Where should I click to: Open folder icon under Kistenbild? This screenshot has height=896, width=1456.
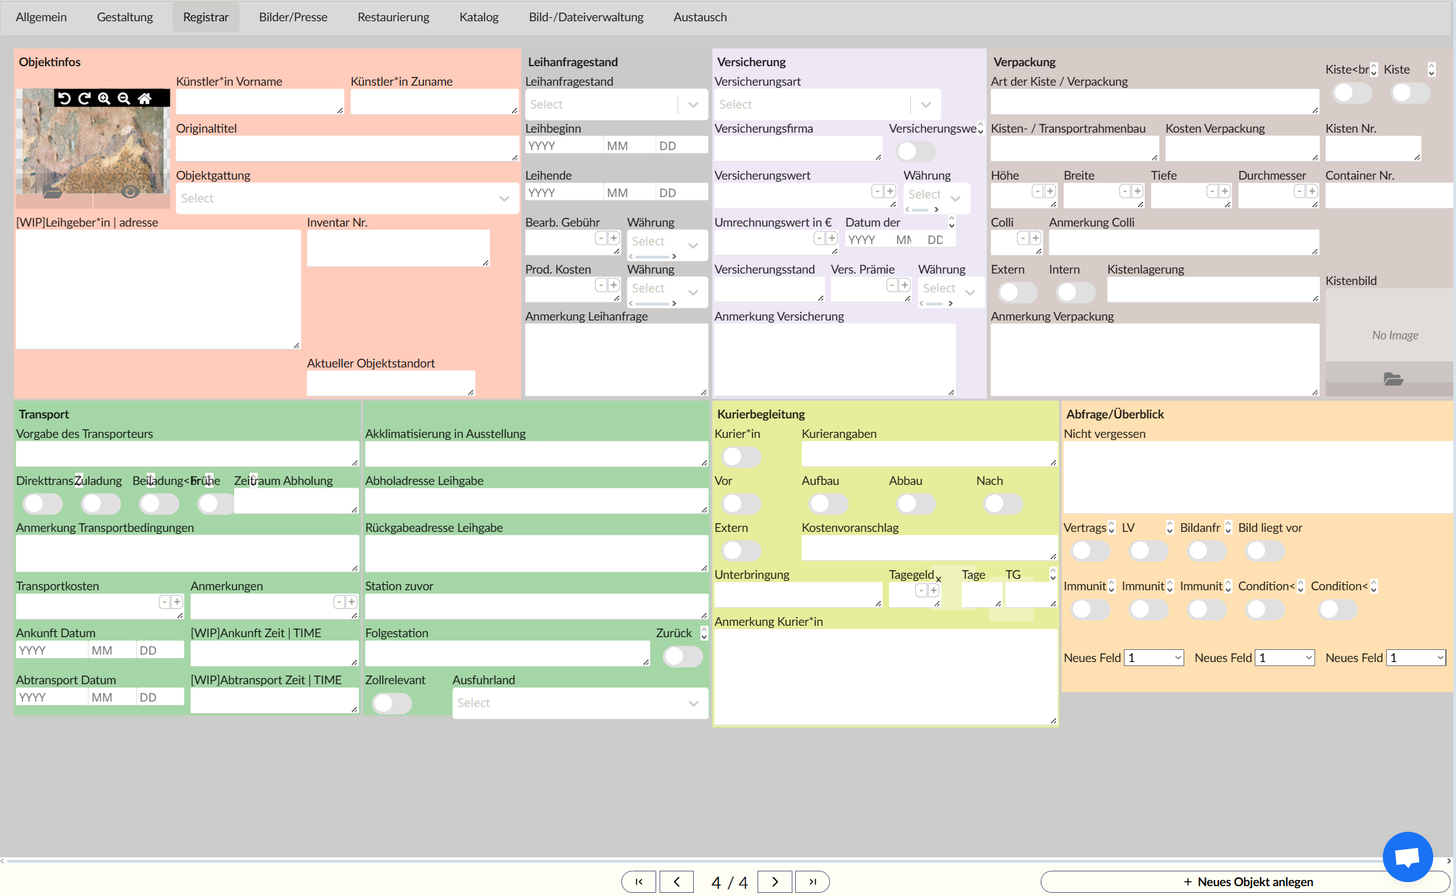click(x=1393, y=379)
